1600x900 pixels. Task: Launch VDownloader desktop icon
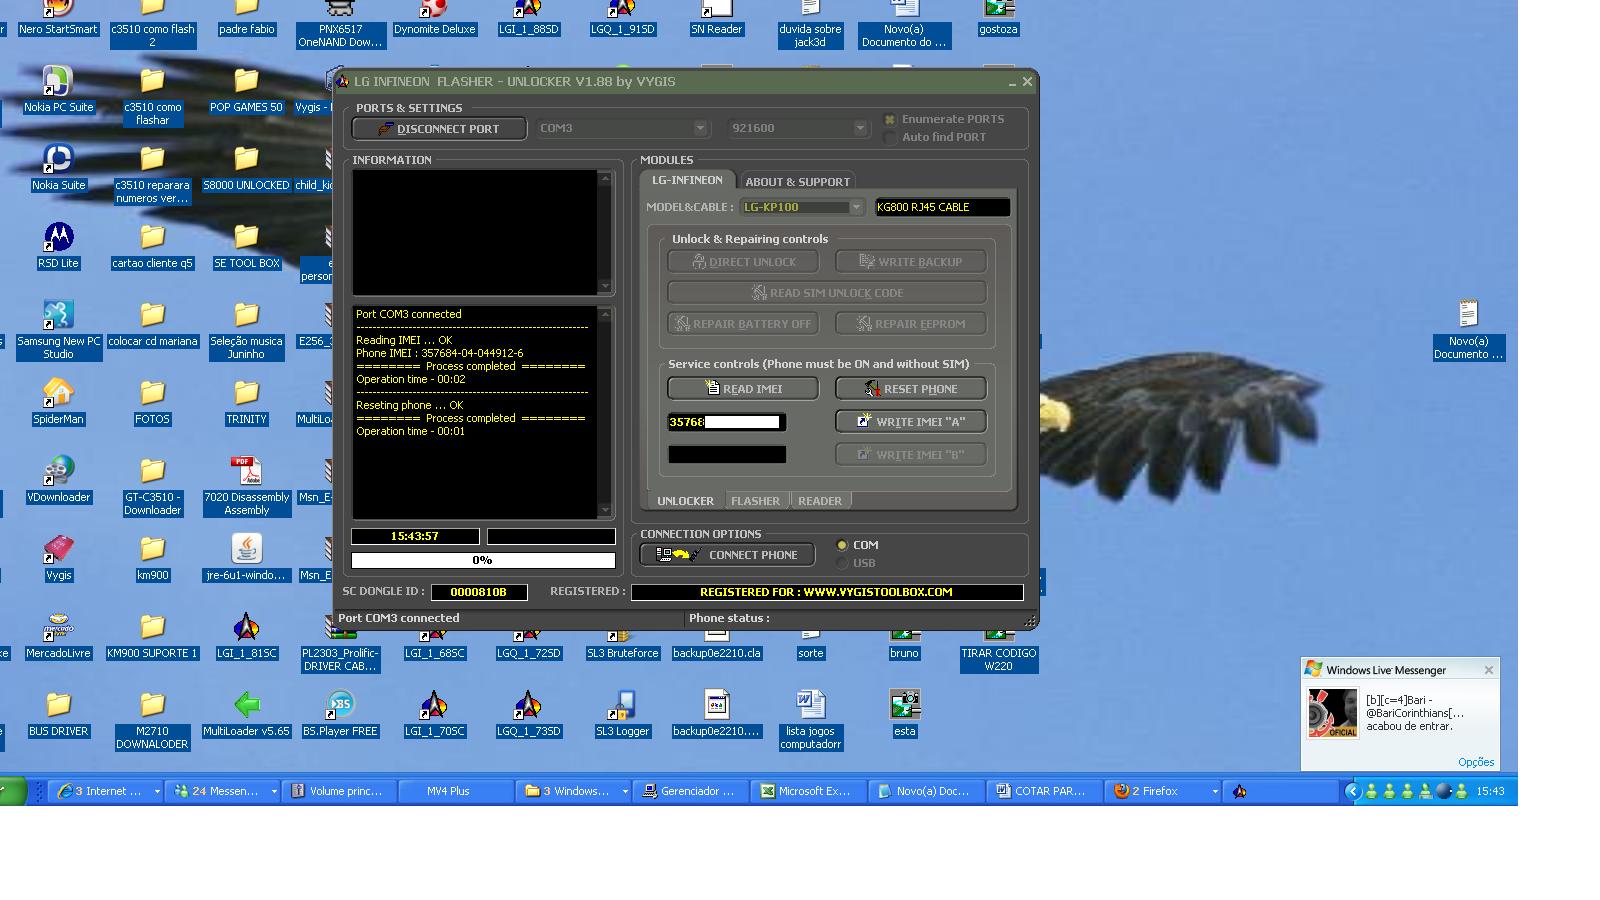coord(58,472)
